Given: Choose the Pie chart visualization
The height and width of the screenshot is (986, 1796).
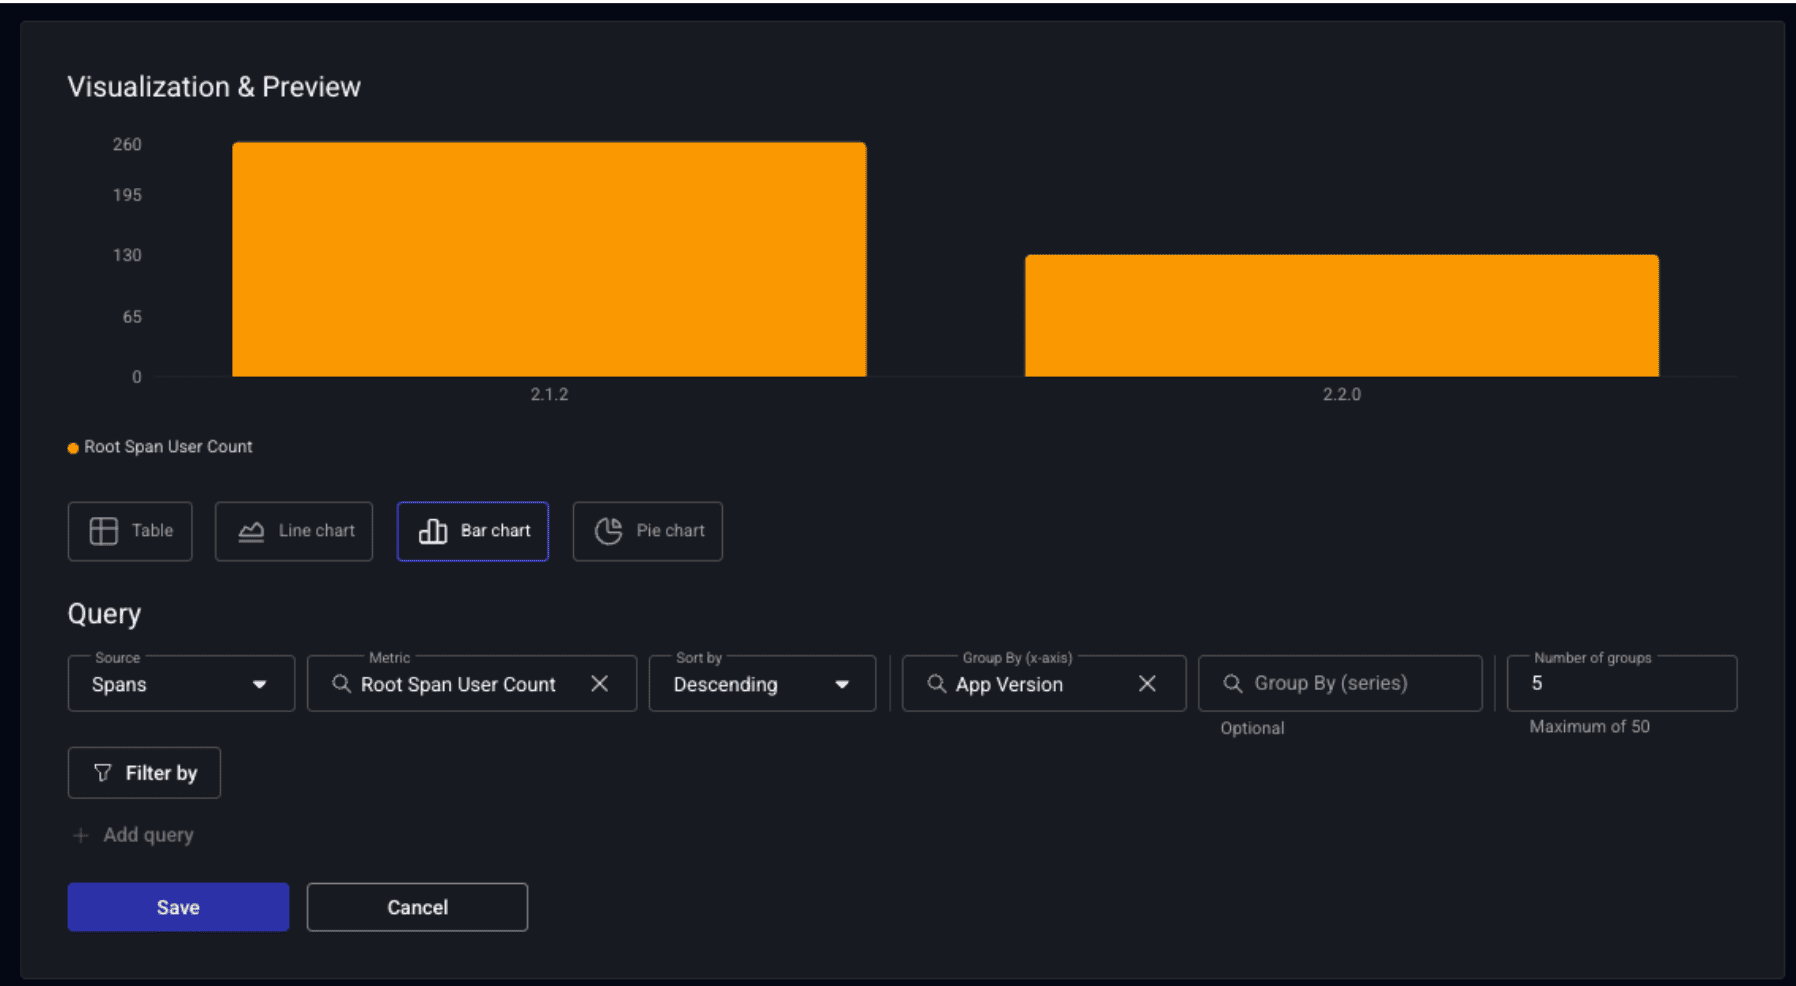Looking at the screenshot, I should (x=648, y=531).
